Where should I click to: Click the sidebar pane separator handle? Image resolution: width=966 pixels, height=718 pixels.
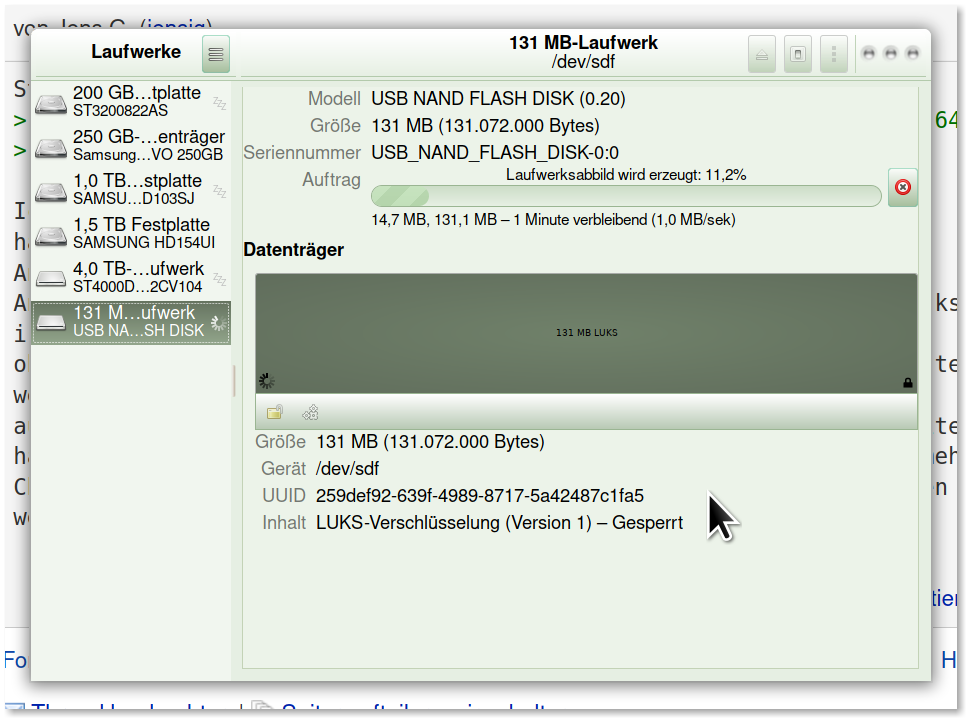[x=234, y=381]
